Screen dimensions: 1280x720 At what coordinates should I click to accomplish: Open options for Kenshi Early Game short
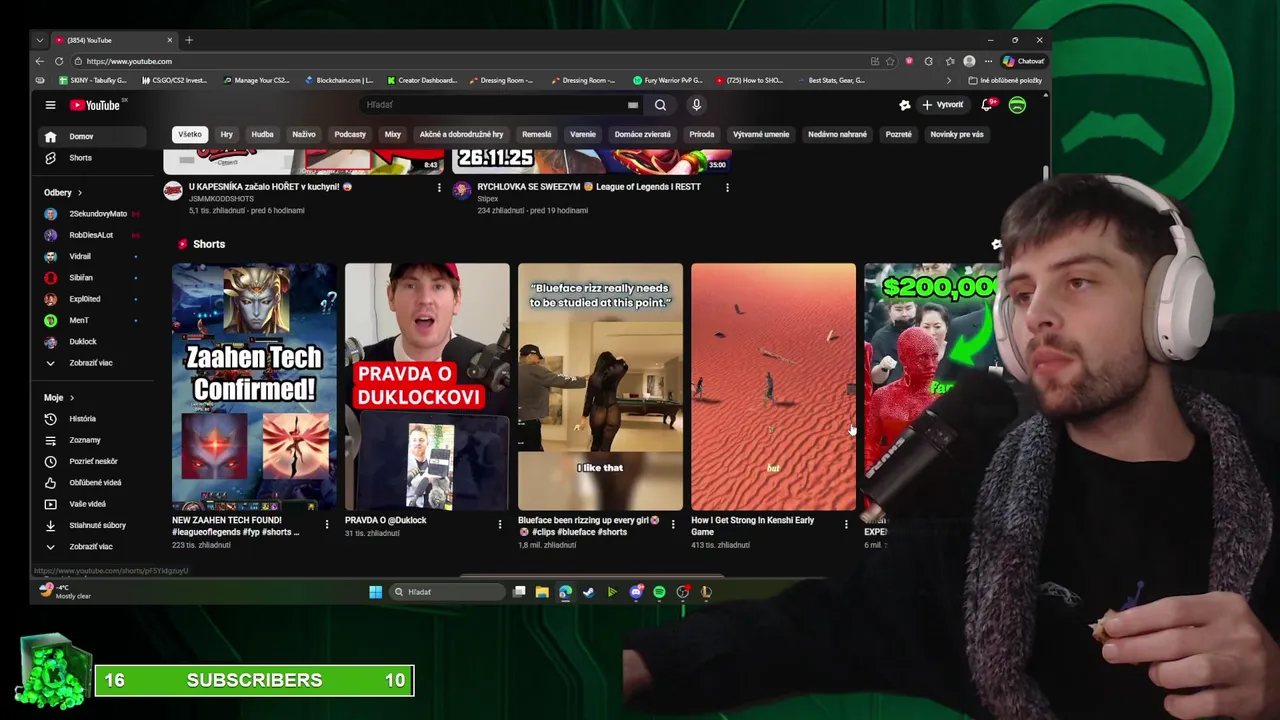tap(846, 524)
